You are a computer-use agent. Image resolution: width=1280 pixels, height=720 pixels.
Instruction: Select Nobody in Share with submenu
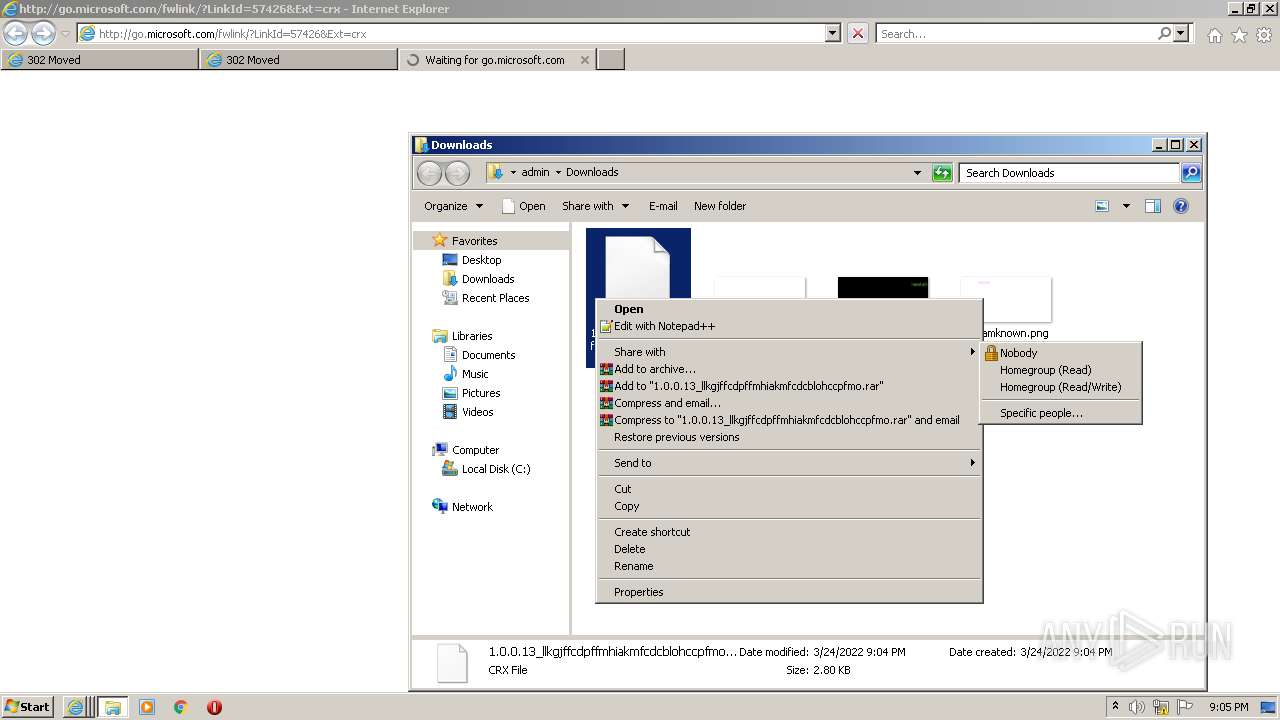coord(1060,353)
